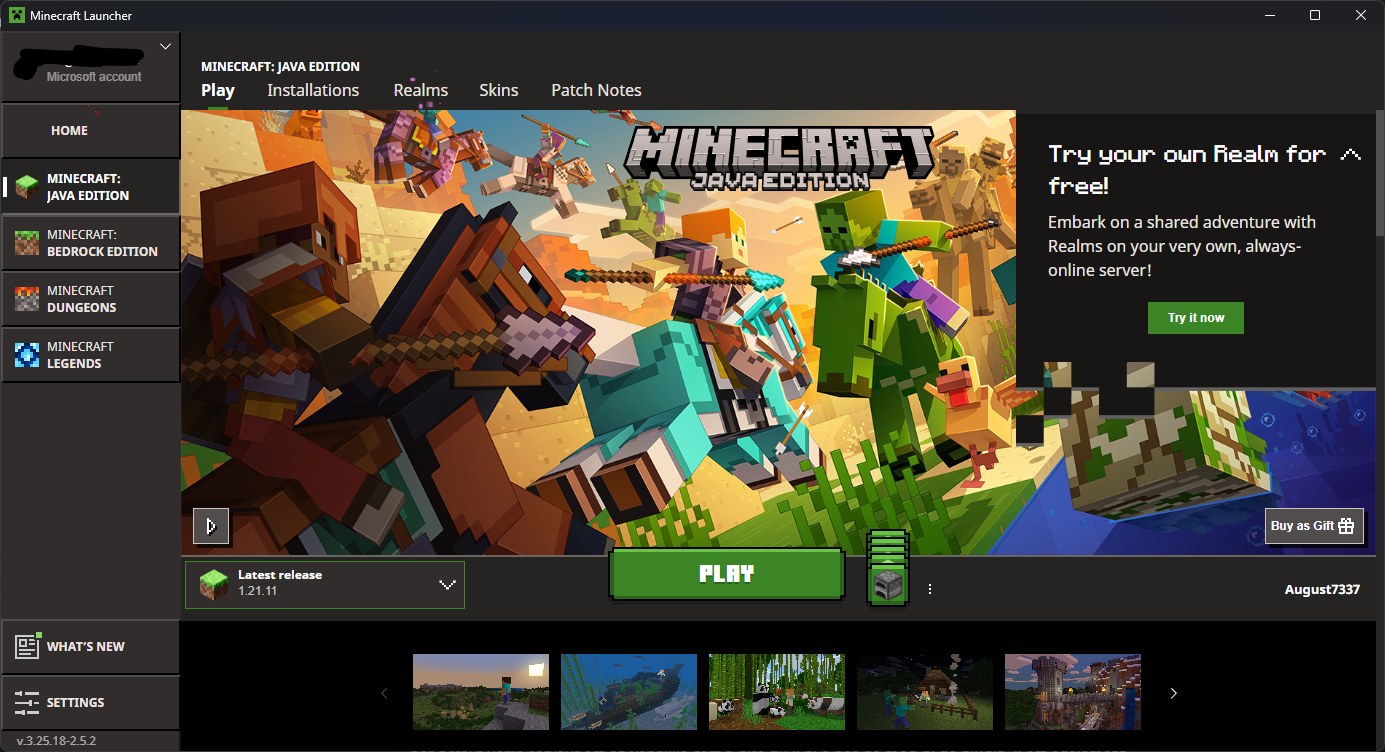
Task: Switch to the Installations tab
Action: (x=313, y=90)
